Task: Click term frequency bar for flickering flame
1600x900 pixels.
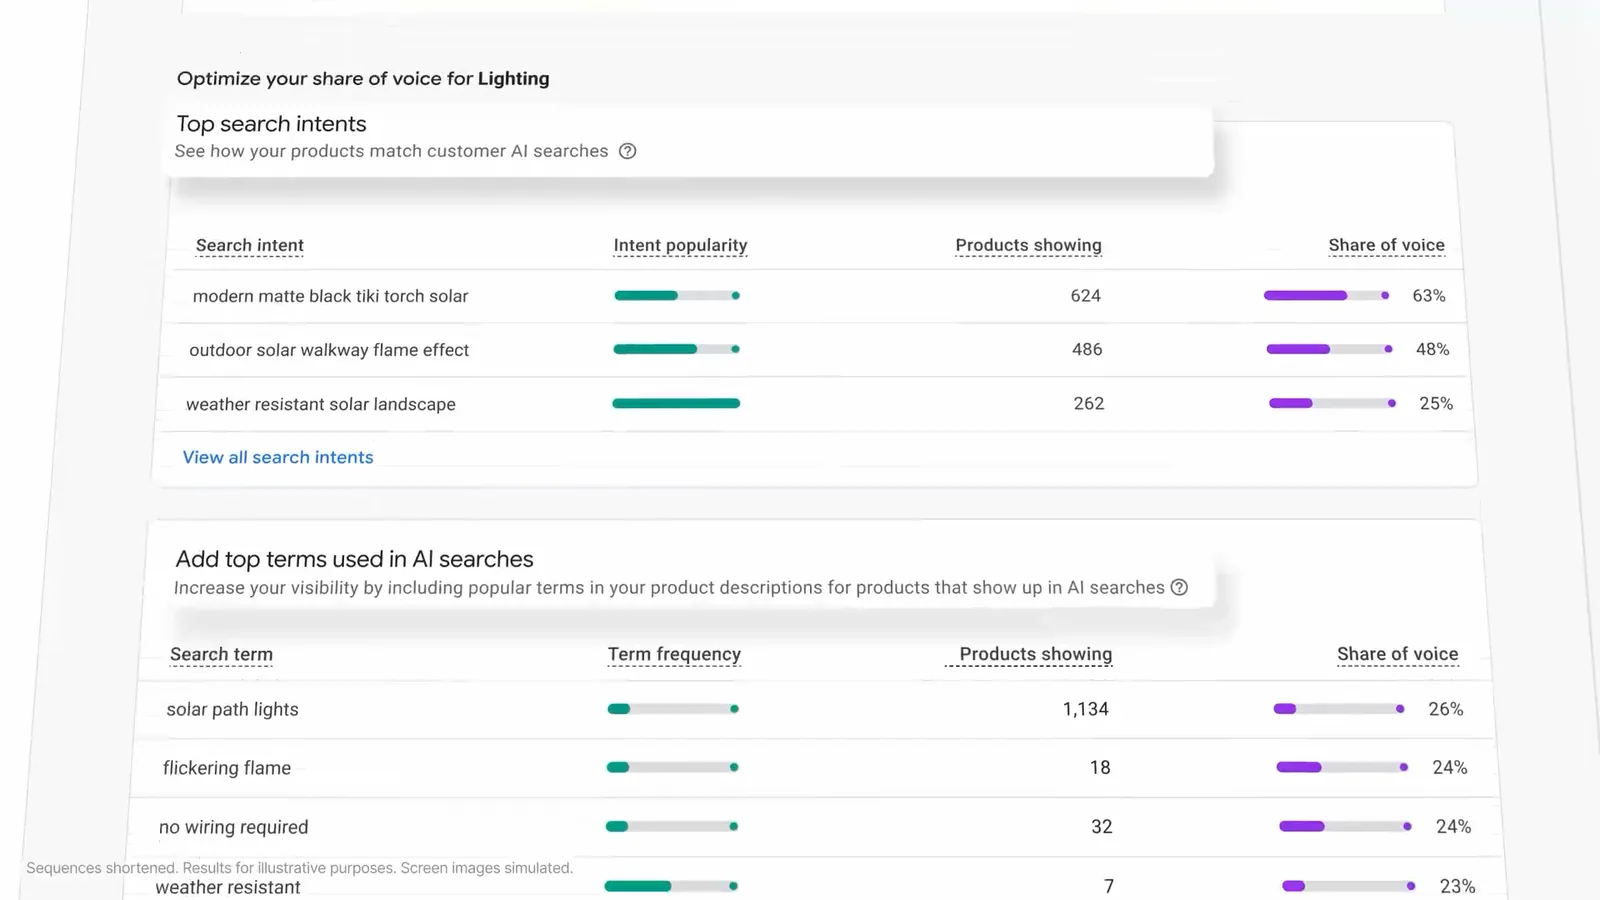Action: click(x=672, y=767)
